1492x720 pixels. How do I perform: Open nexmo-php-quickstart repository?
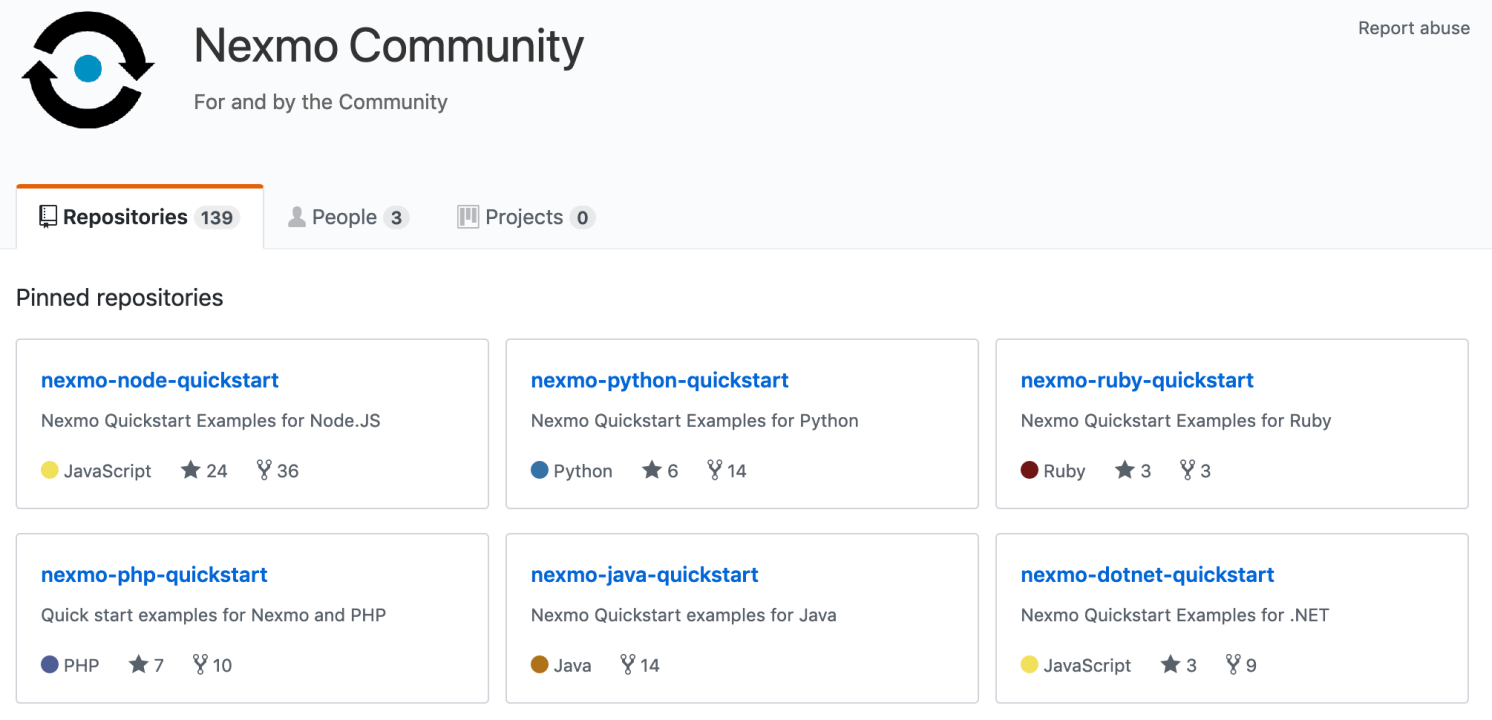tap(154, 575)
